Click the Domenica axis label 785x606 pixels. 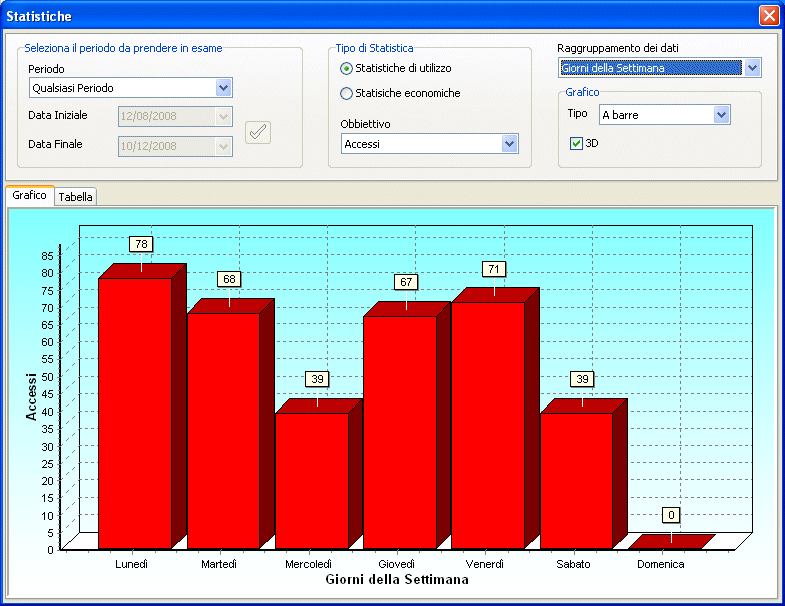(660, 564)
